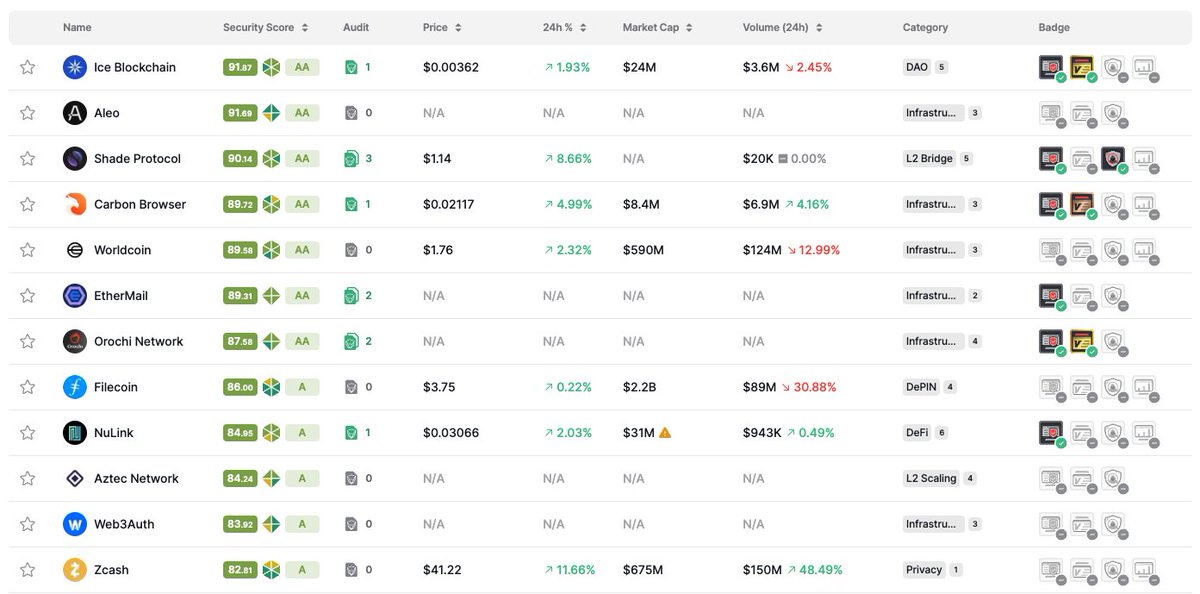Star Ice Blockchain as favorite
The height and width of the screenshot is (594, 1200).
click(28, 68)
